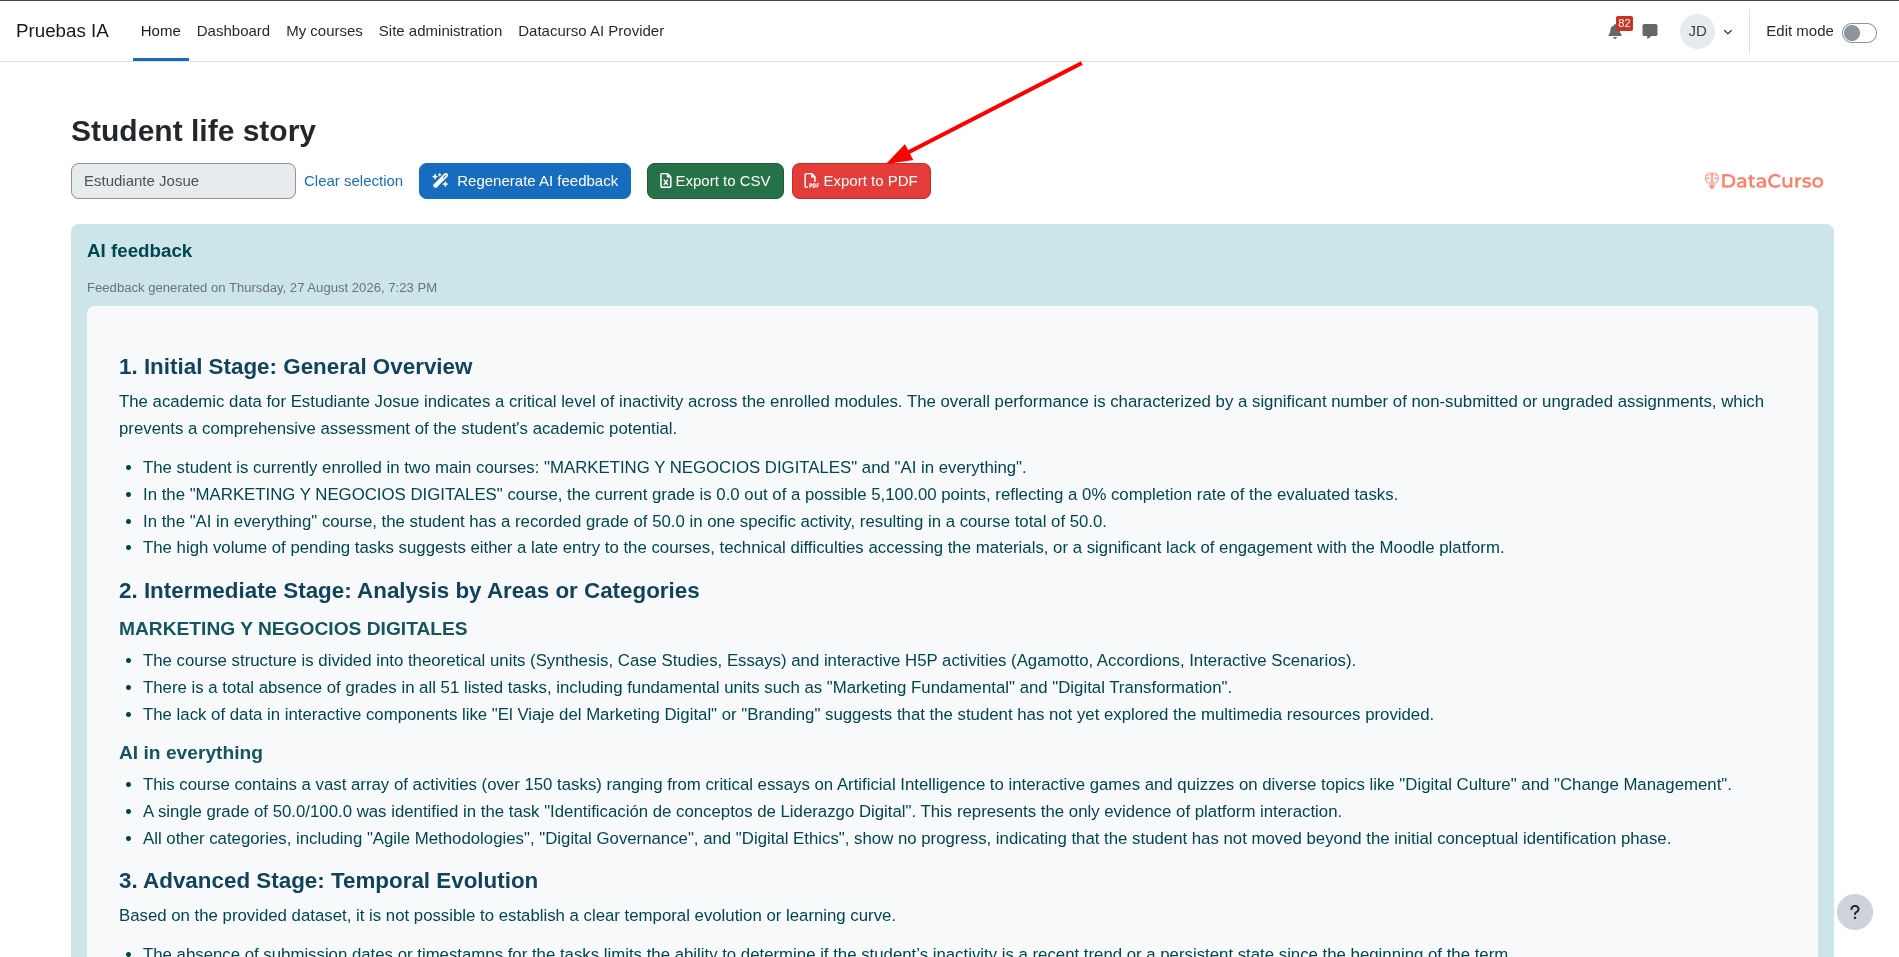
Task: Click the Pruebas IA site name
Action: pyautogui.click(x=62, y=31)
